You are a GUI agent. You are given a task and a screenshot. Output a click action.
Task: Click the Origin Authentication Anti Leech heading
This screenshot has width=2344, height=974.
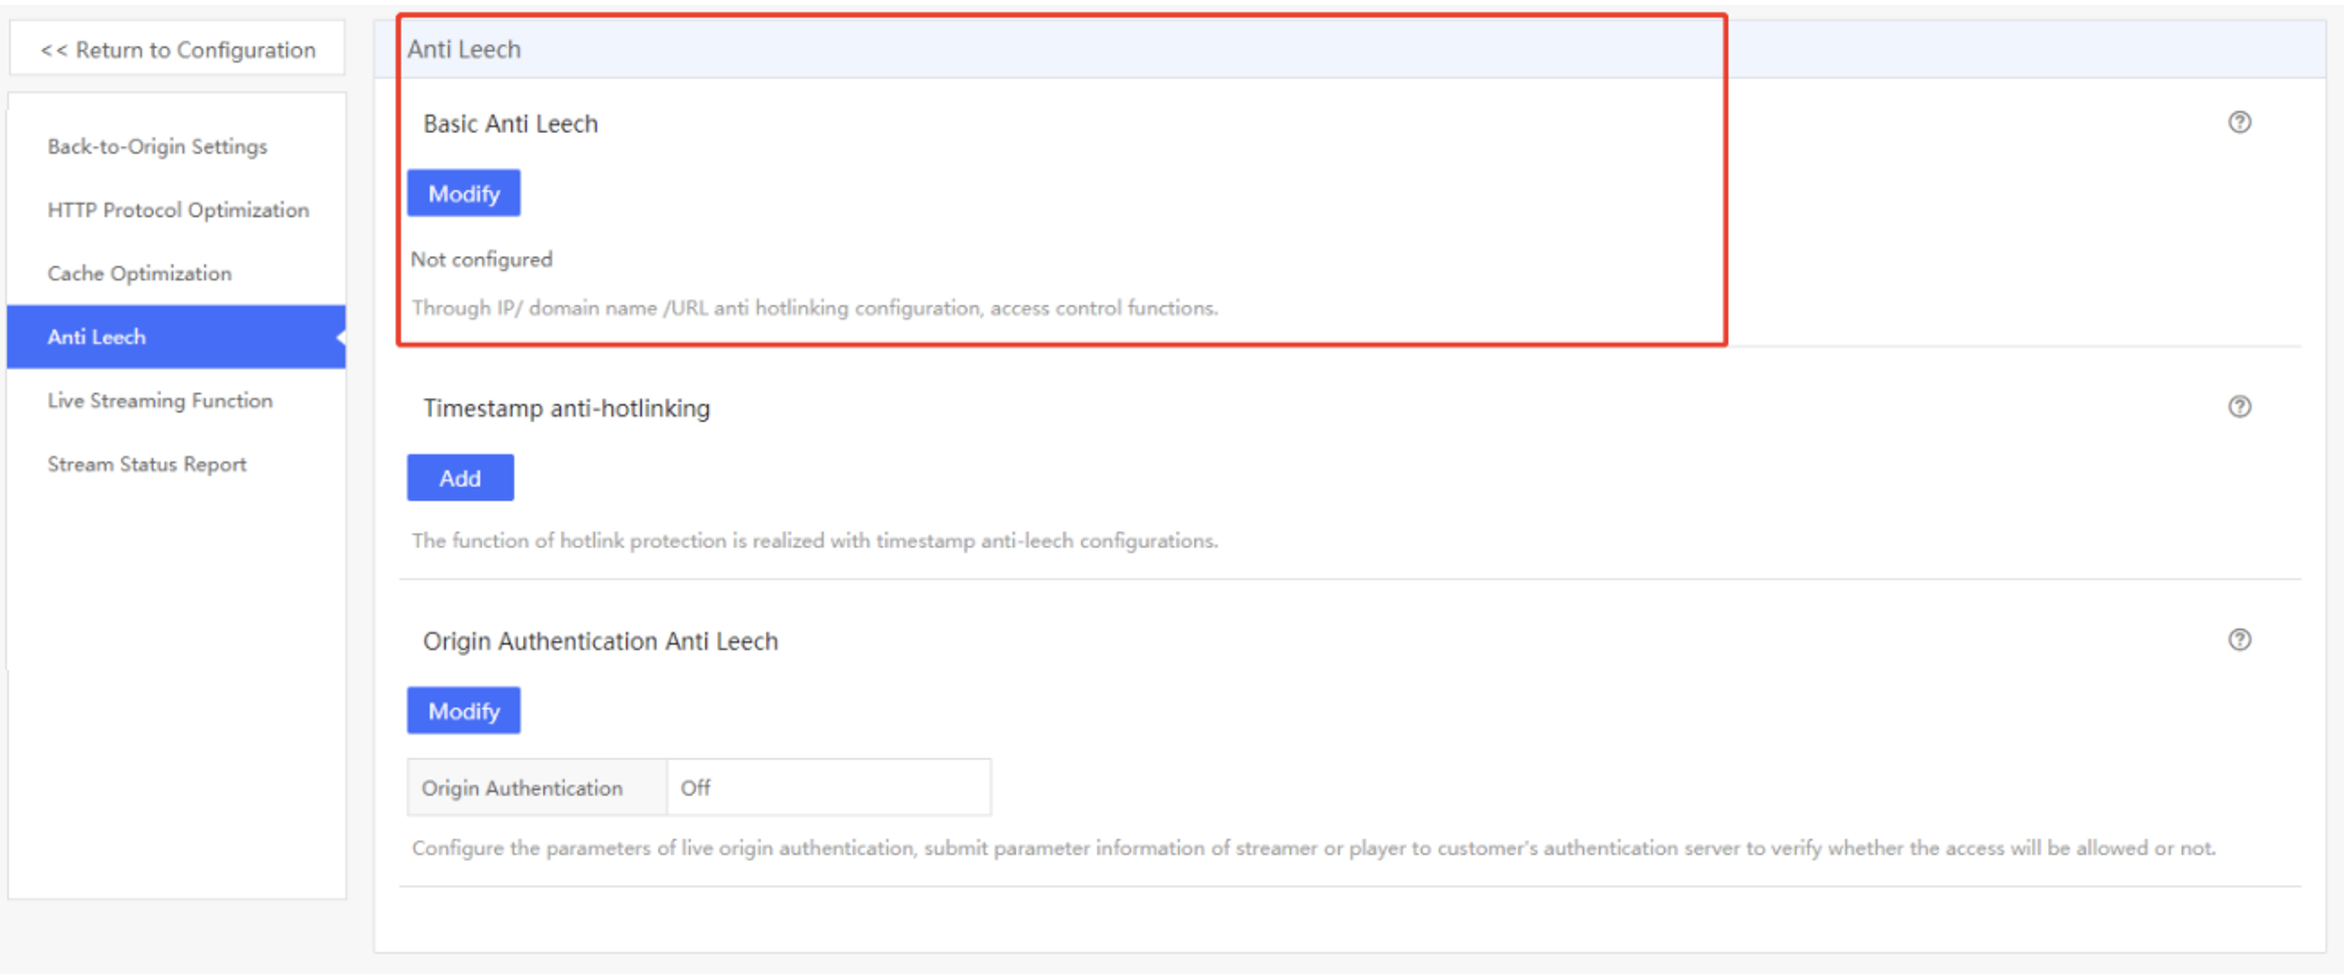(601, 641)
